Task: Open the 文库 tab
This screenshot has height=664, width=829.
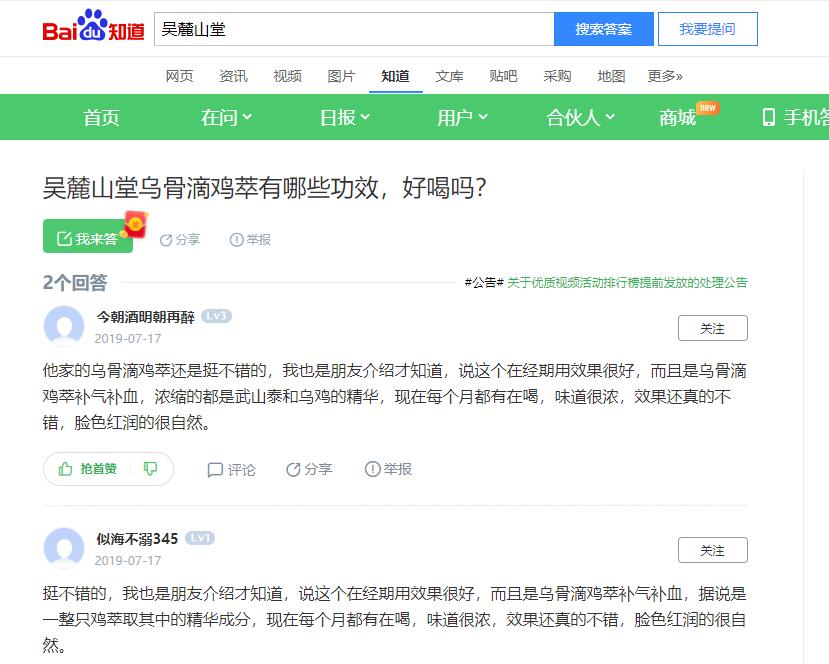Action: click(449, 76)
